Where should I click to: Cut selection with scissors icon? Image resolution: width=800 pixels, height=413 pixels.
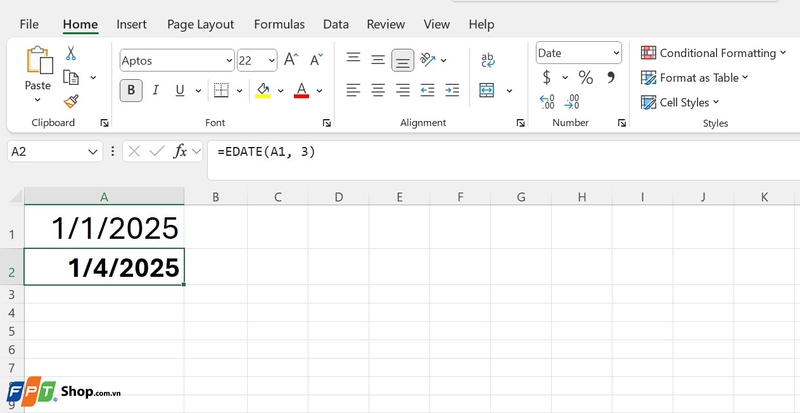tap(71, 53)
